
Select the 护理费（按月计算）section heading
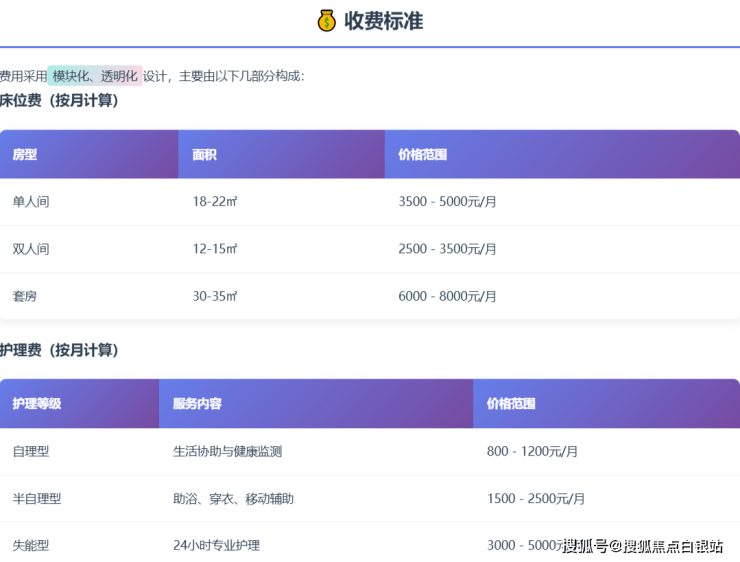pyautogui.click(x=59, y=350)
